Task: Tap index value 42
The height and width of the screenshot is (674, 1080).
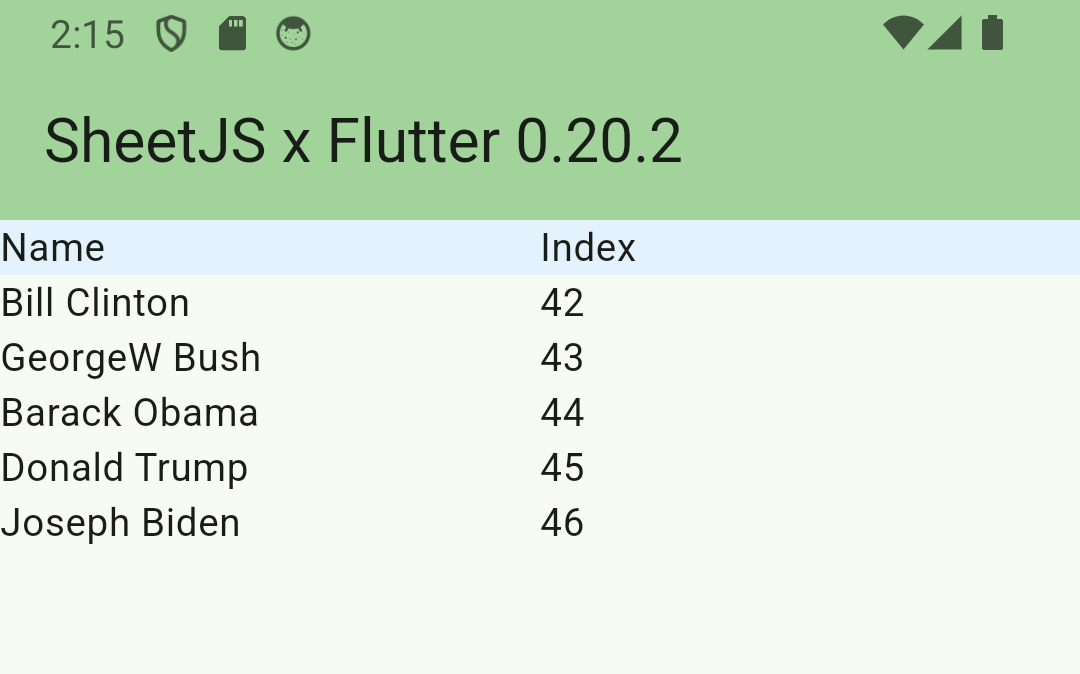Action: coord(562,303)
